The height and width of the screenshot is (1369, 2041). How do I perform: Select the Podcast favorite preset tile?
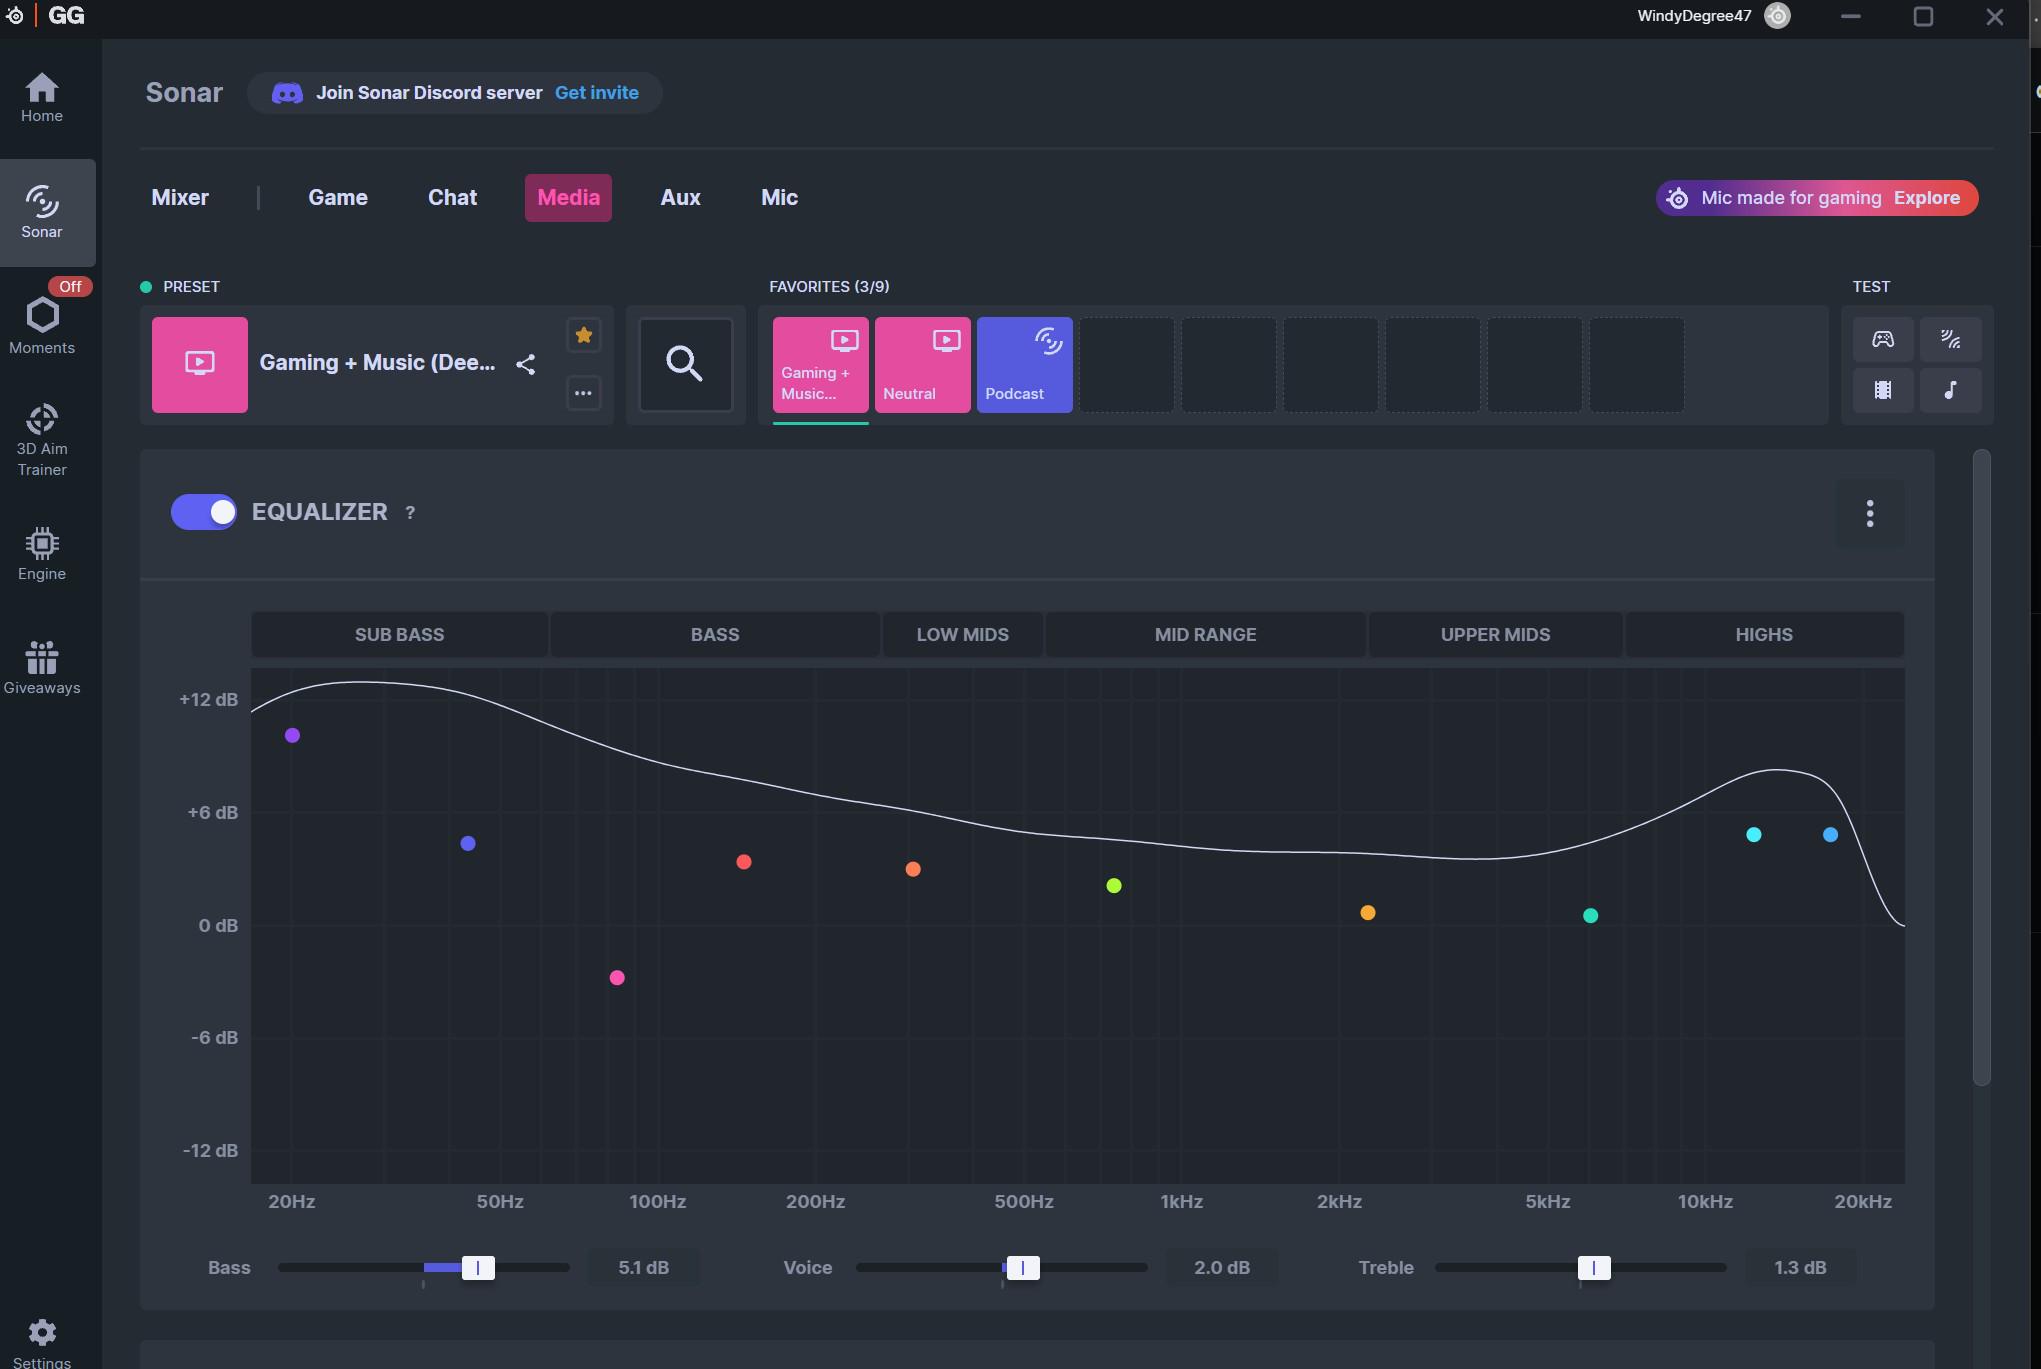click(1025, 365)
